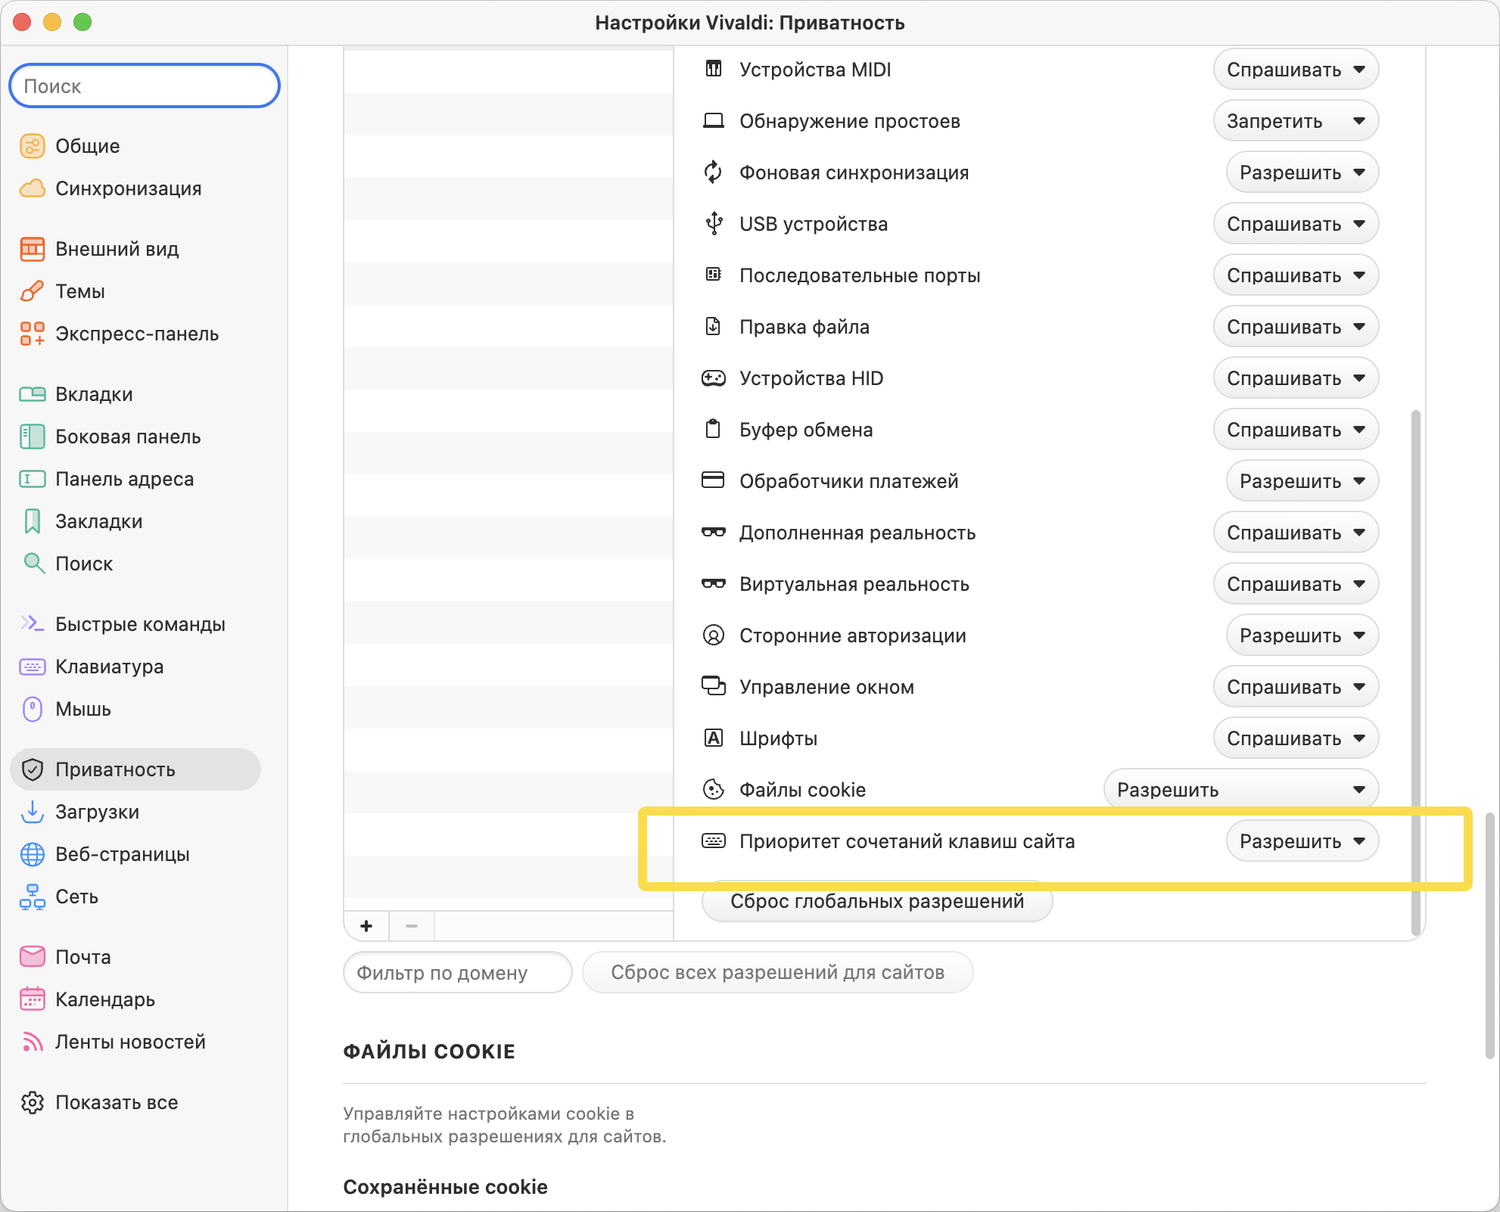Click the Поиск settings search field
Image resolution: width=1500 pixels, height=1212 pixels.
point(144,86)
